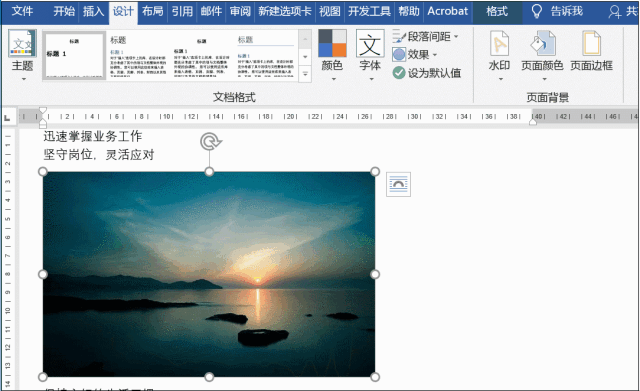640x391 pixels.
Task: Select the sunset lake picture
Action: pos(209,274)
